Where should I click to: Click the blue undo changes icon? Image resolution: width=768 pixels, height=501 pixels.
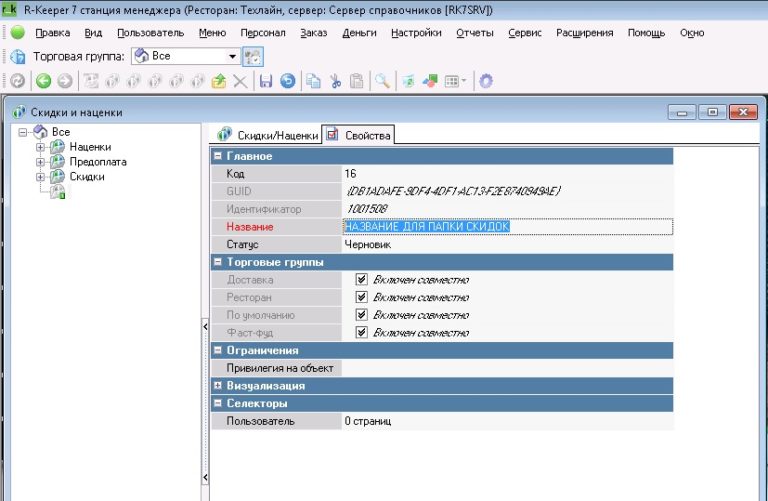pyautogui.click(x=287, y=81)
